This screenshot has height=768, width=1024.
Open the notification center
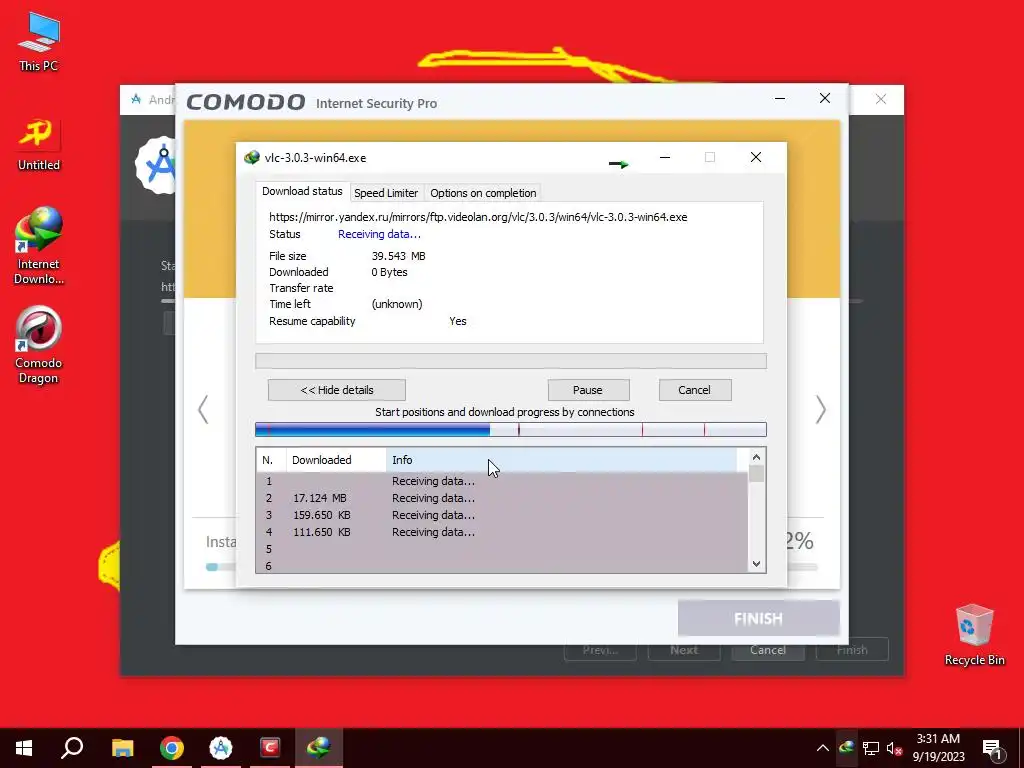(992, 748)
